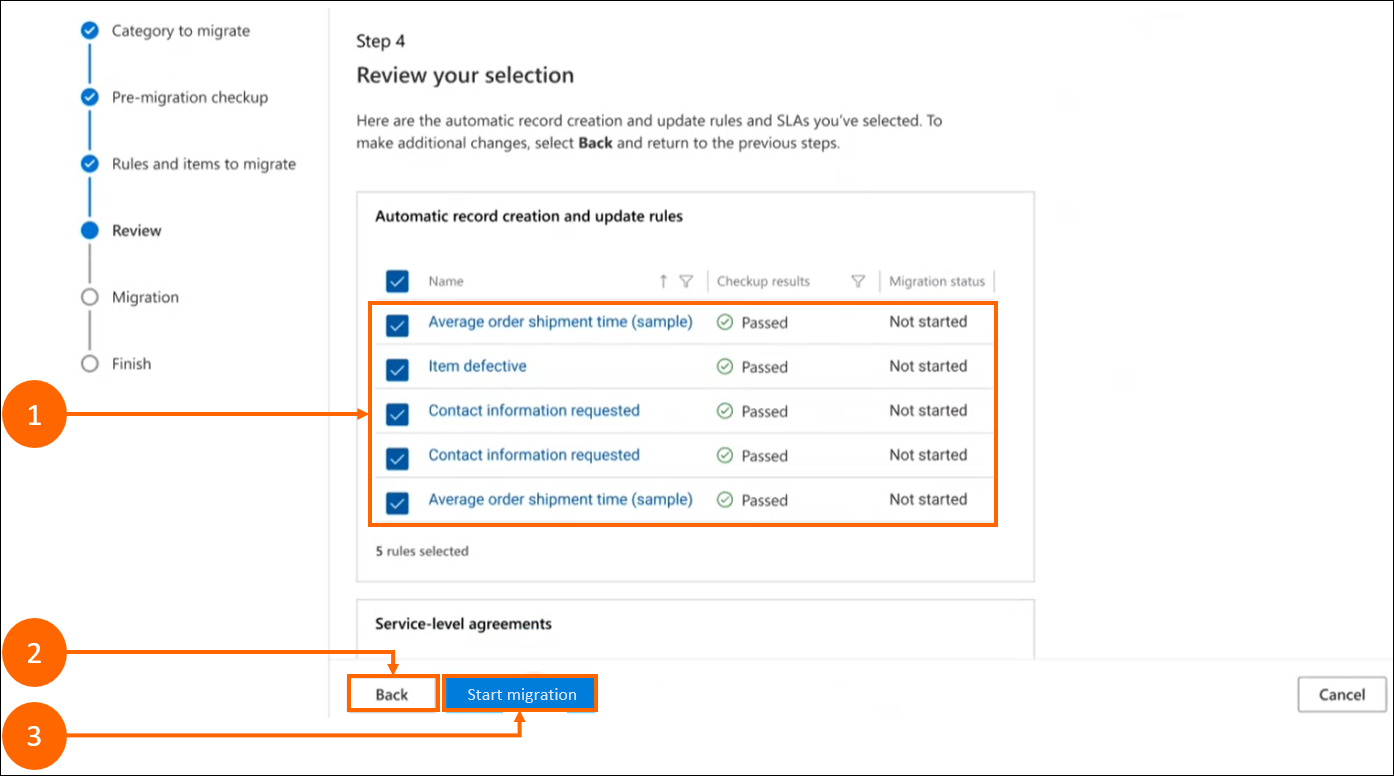Click the Start migration button
This screenshot has width=1394, height=776.
click(521, 694)
